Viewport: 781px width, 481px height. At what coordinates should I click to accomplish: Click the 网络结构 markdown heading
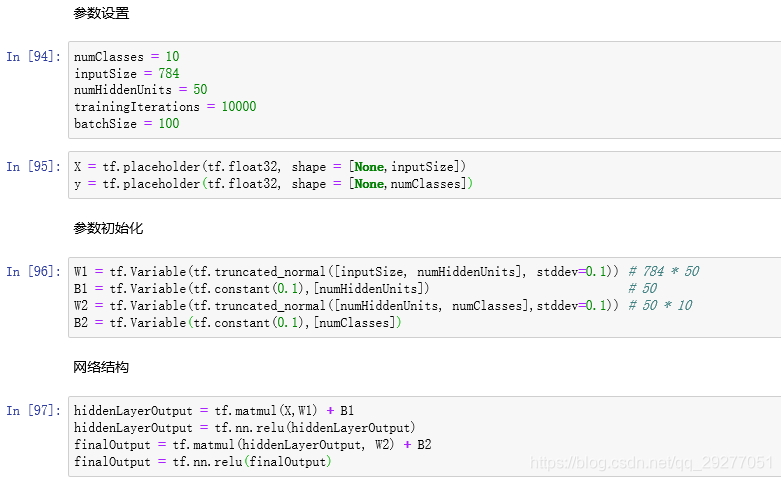pyautogui.click(x=101, y=367)
